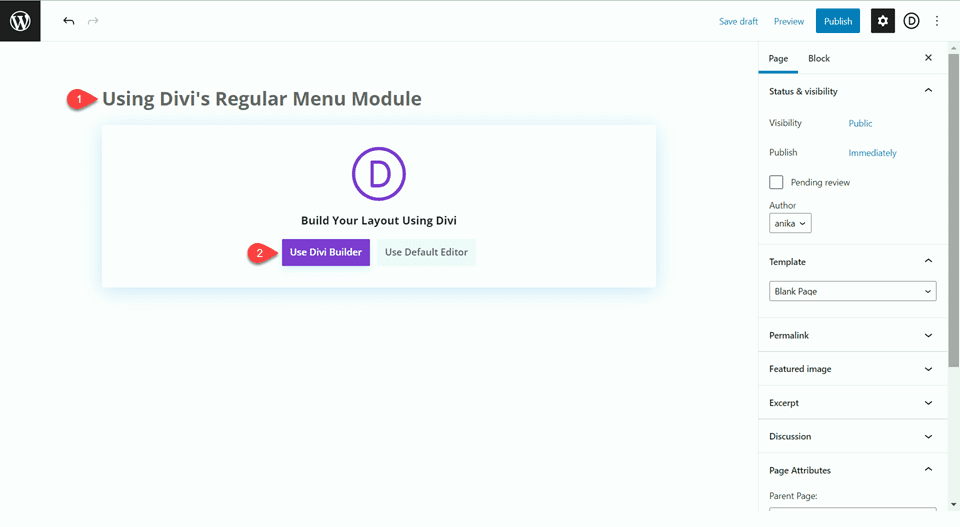The image size is (960, 527).
Task: Click Use Divi Builder button
Action: (326, 252)
